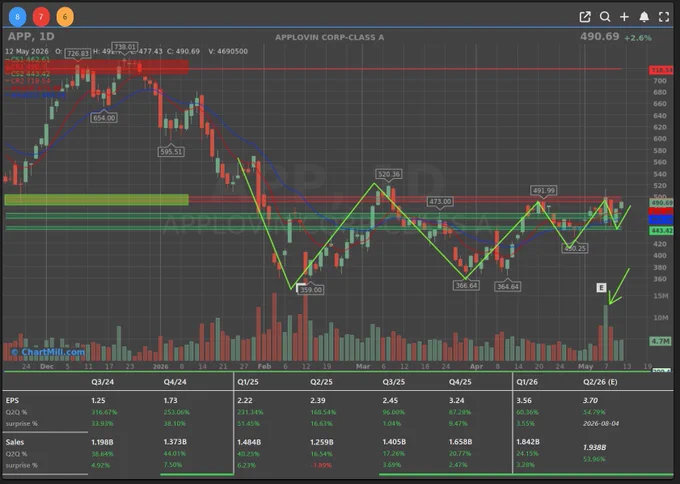
Task: Click the EPS row label
Action: (12, 400)
